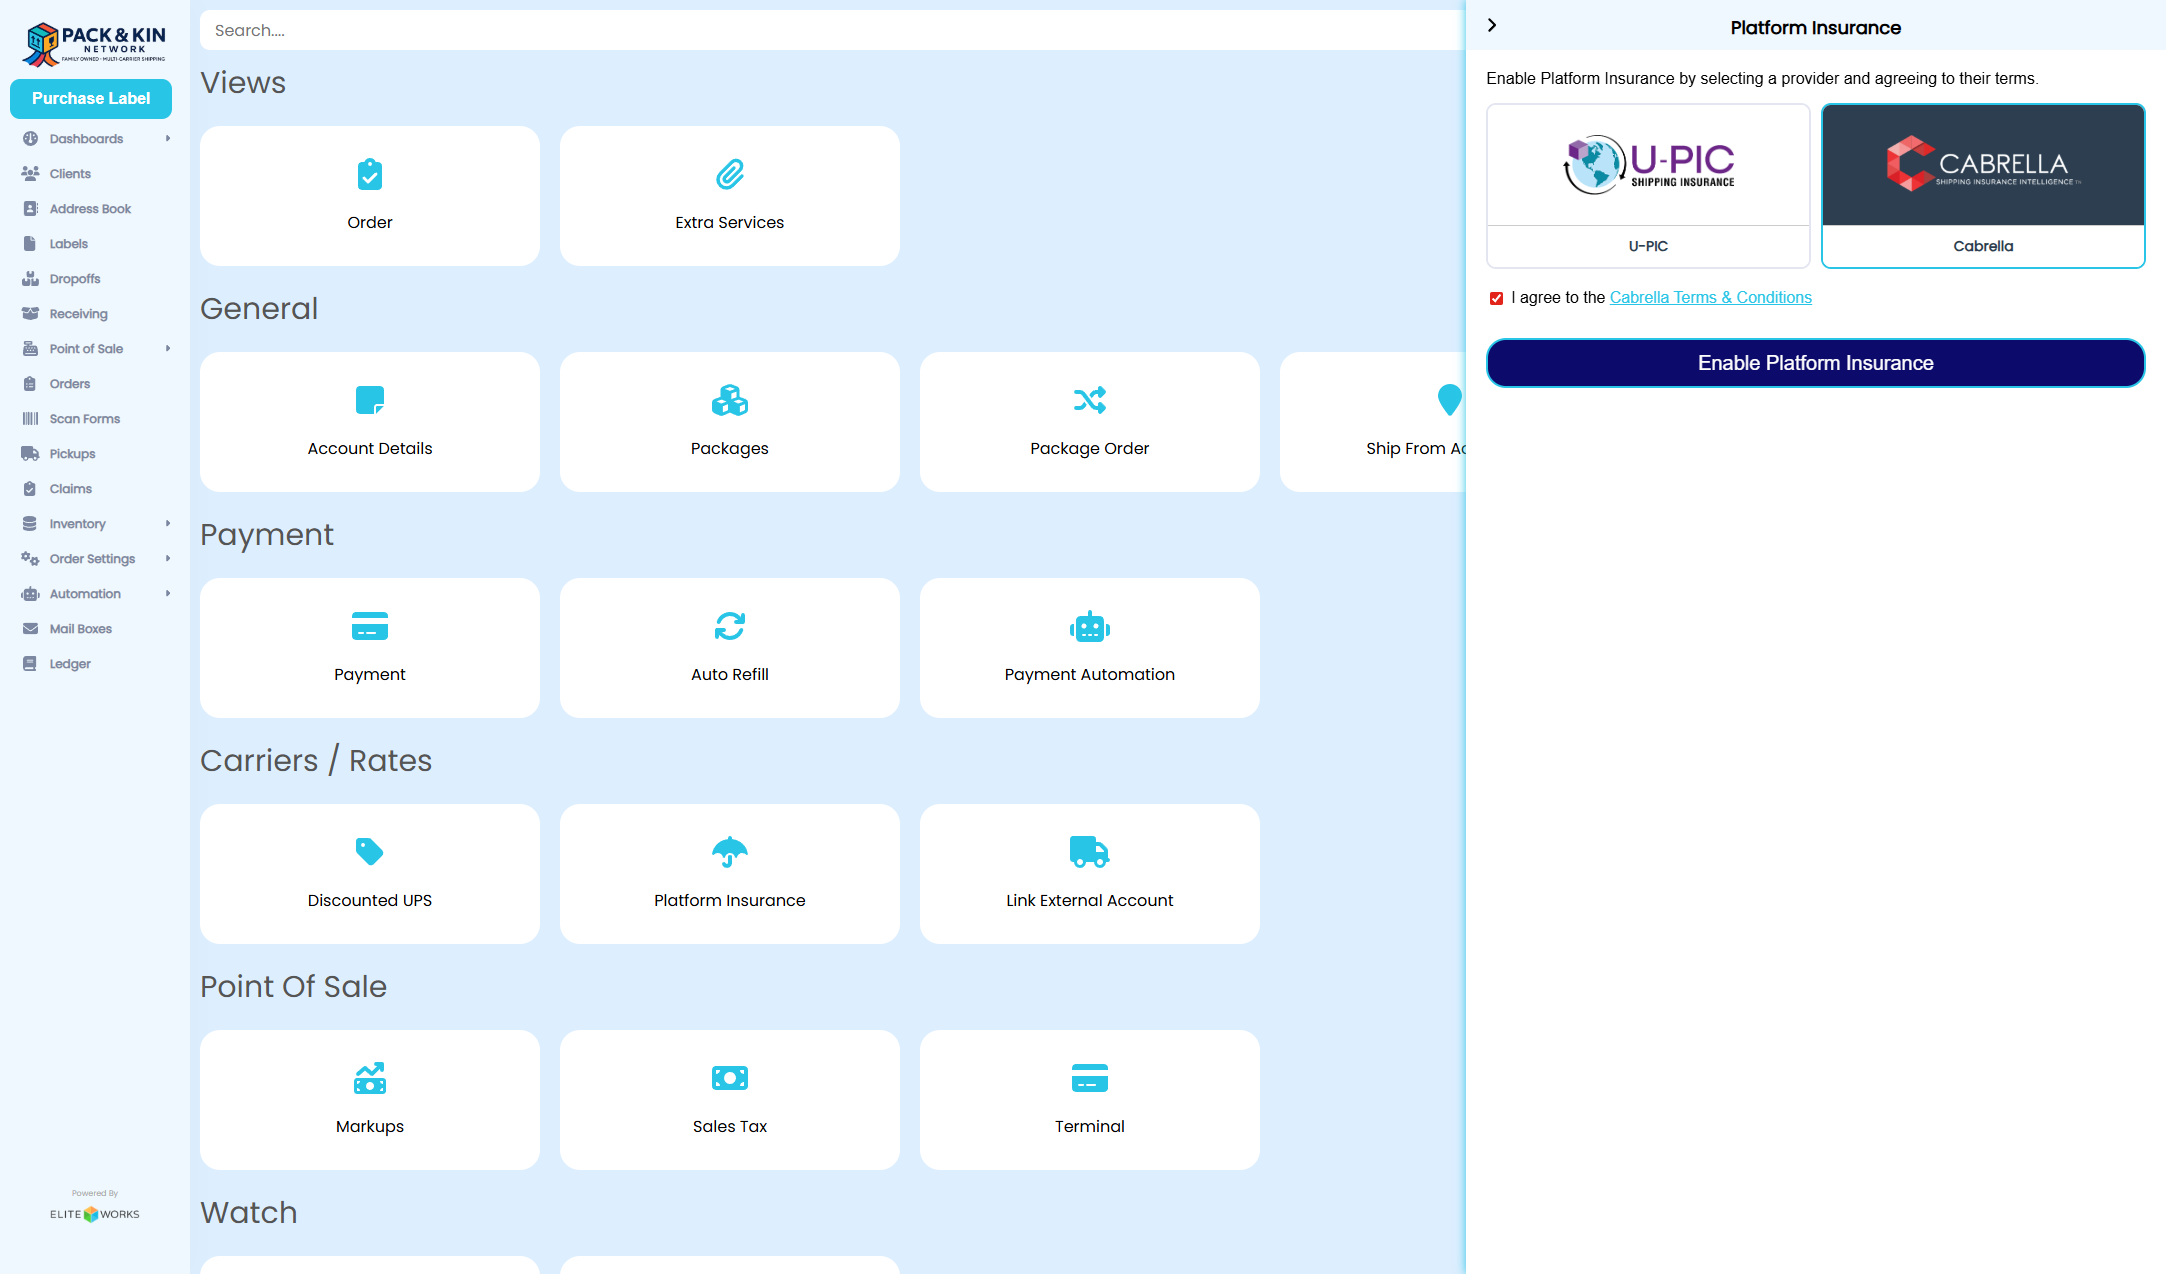
Task: Click the Scan Forms barcode icon
Action: [31, 419]
